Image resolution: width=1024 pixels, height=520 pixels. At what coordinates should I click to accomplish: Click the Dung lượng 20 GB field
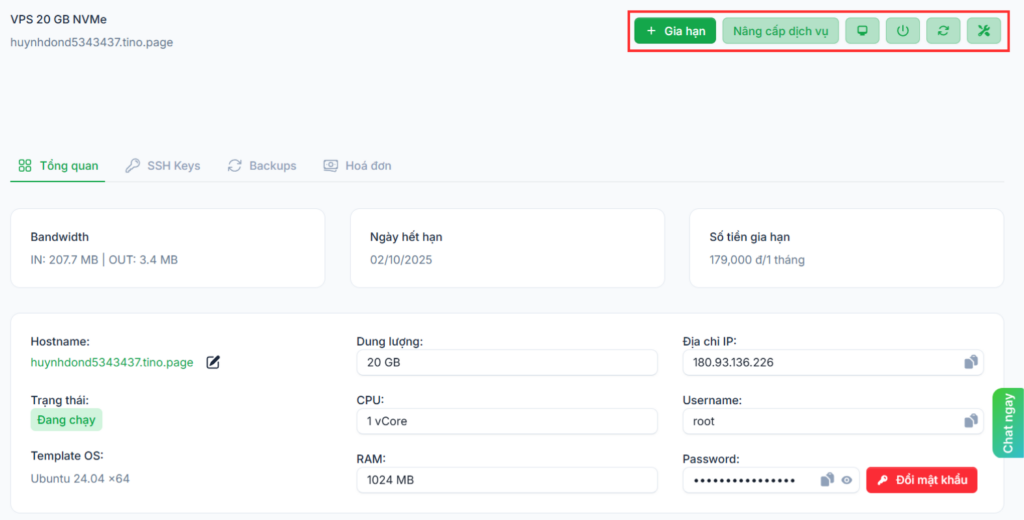pos(506,362)
